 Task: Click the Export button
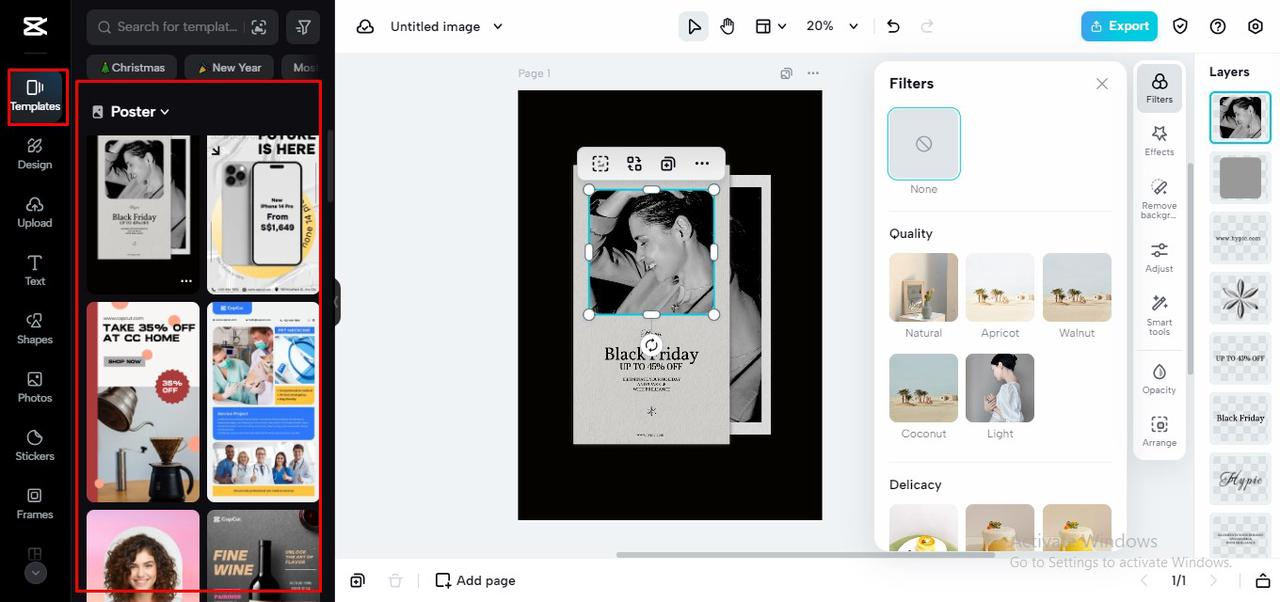(1119, 27)
